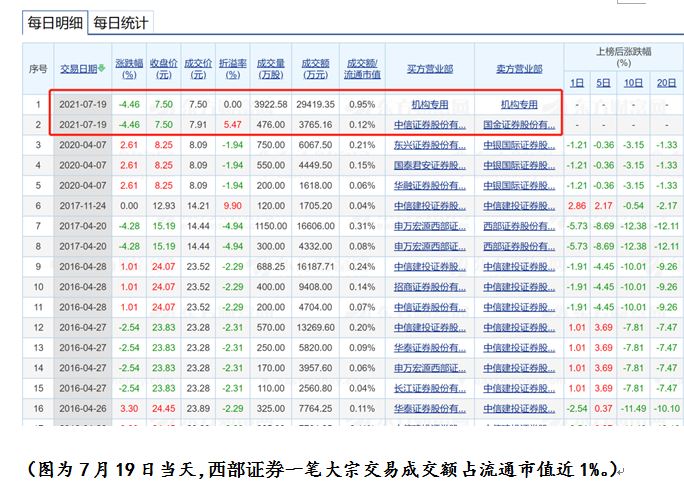Sort by 收盘价(元) column header
684x482 pixels.
point(164,69)
